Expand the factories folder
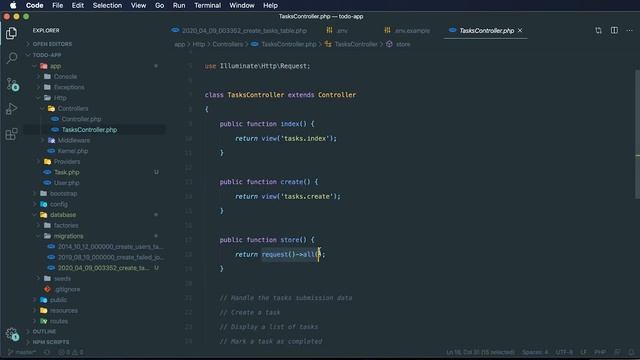 click(66, 225)
